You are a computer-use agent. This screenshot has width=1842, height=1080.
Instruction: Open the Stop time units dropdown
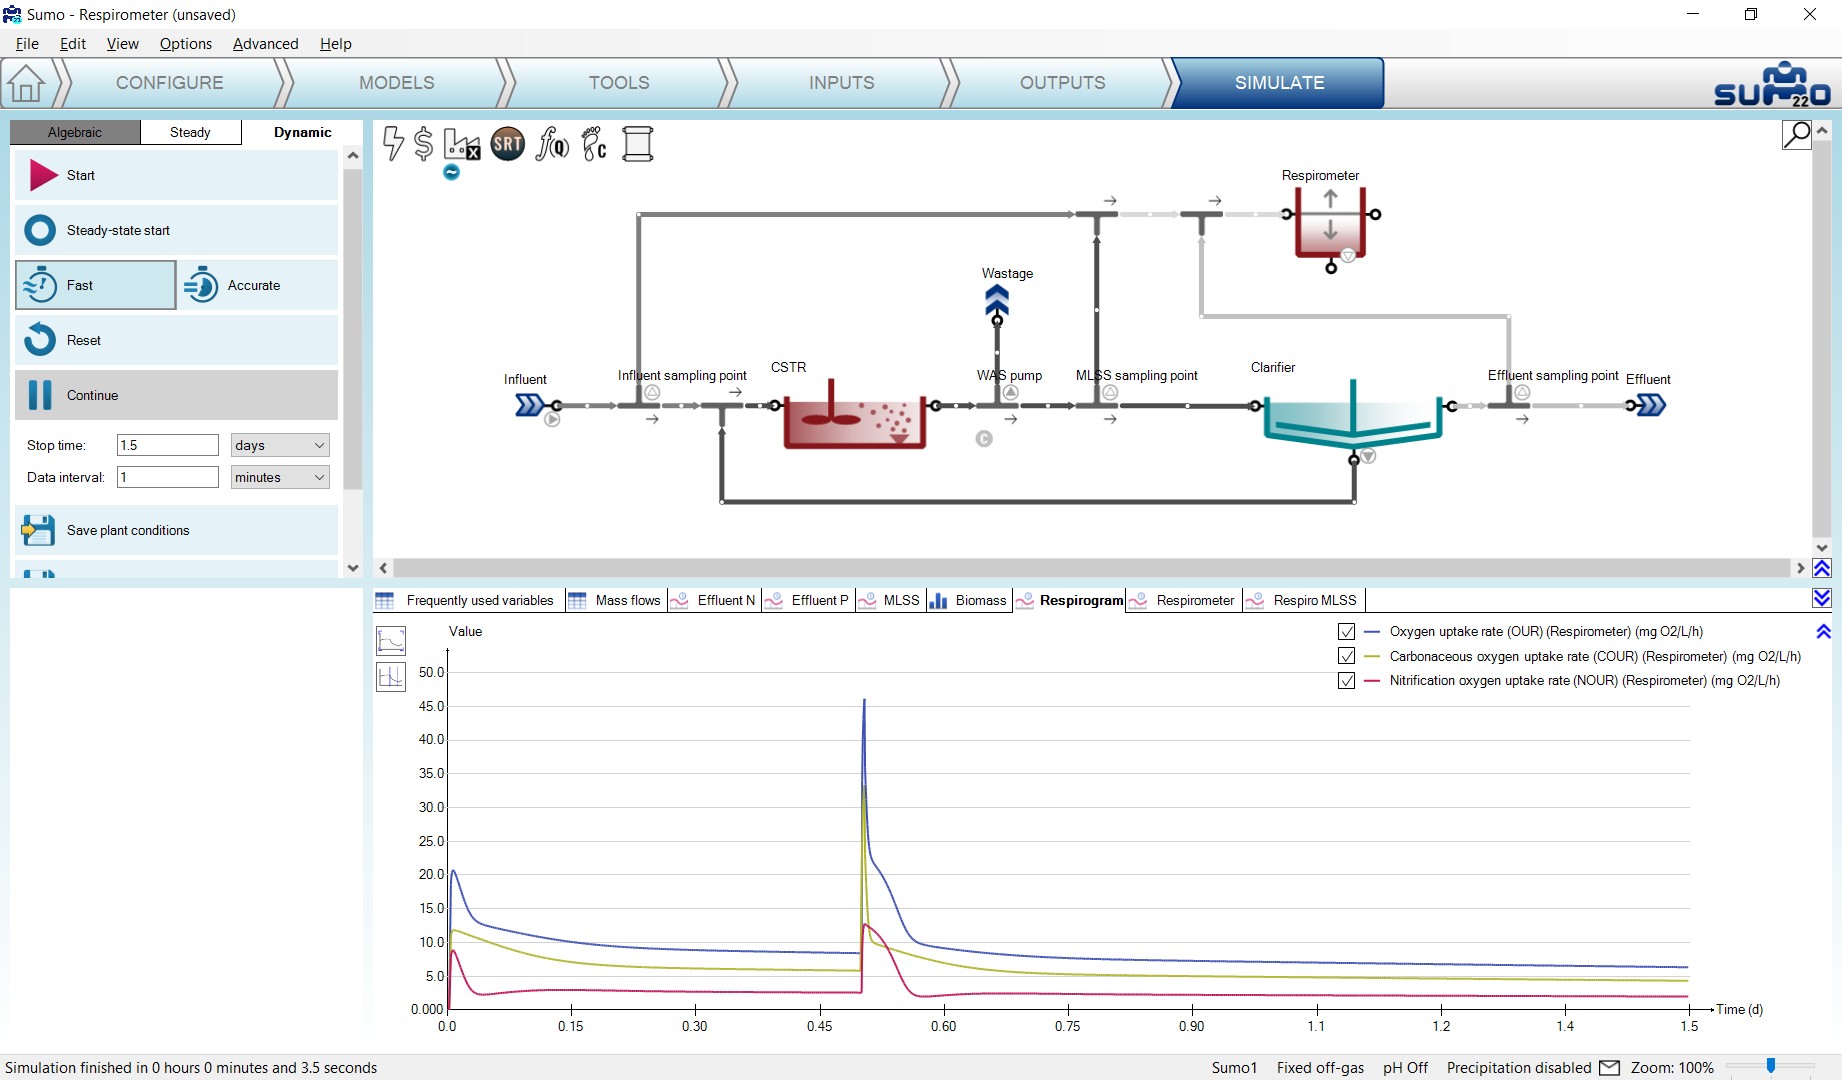(280, 445)
